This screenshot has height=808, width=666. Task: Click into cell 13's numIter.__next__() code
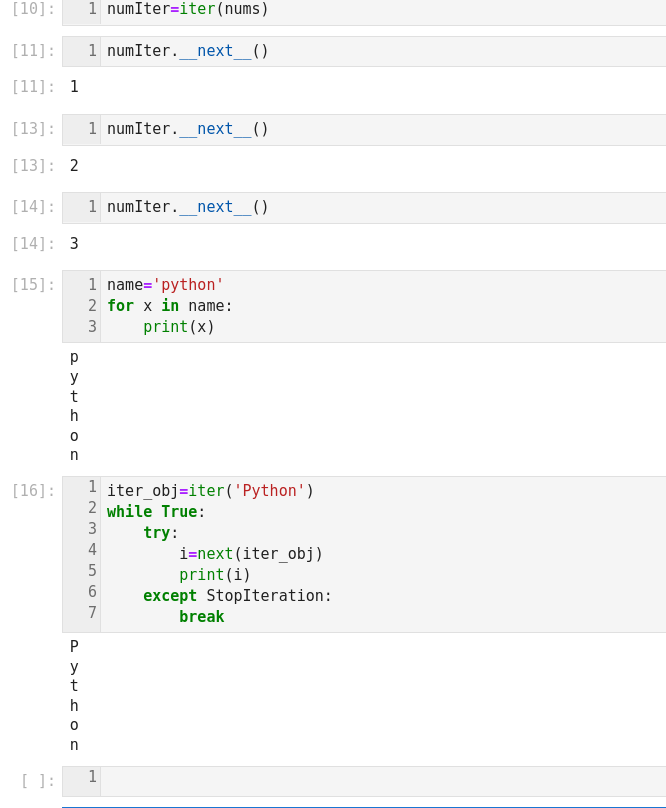point(188,129)
